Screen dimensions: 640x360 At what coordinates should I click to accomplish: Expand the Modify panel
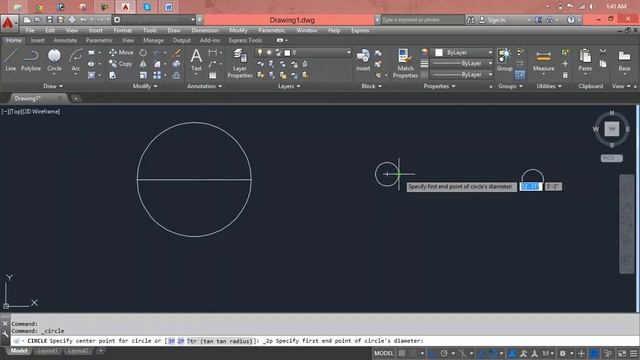tap(145, 86)
